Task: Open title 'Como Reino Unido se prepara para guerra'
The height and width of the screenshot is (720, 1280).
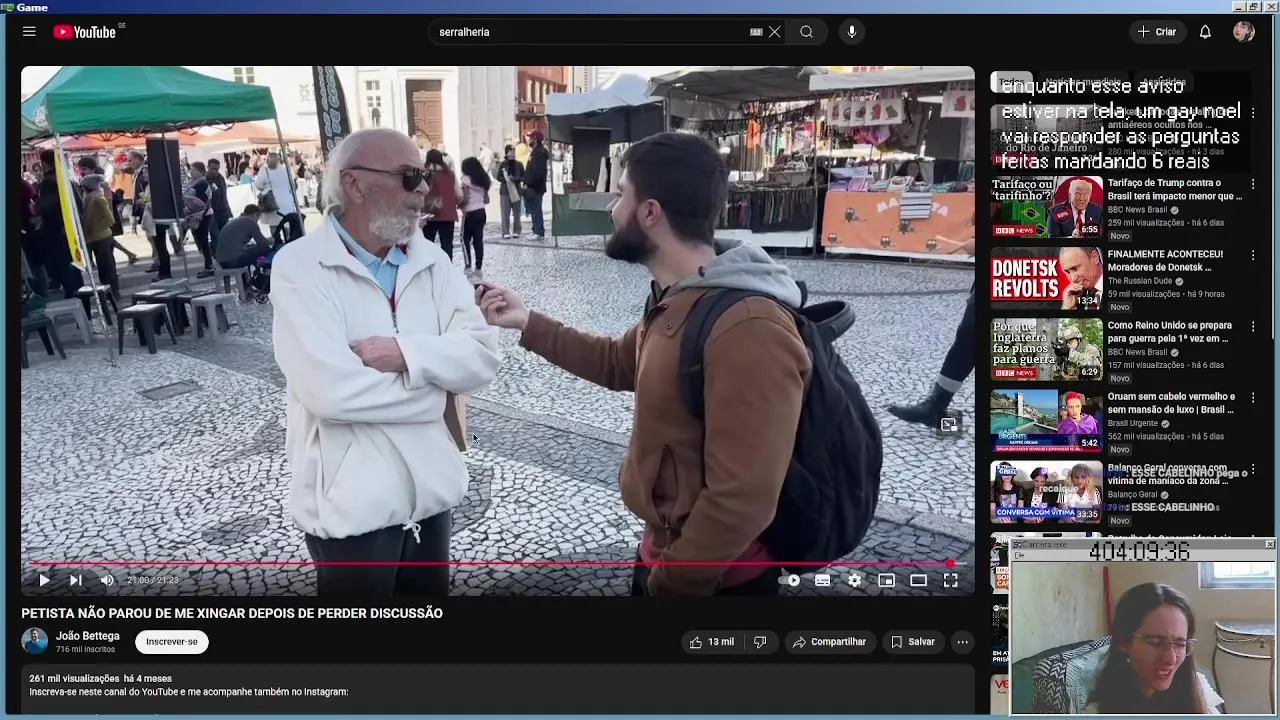Action: 1170,332
